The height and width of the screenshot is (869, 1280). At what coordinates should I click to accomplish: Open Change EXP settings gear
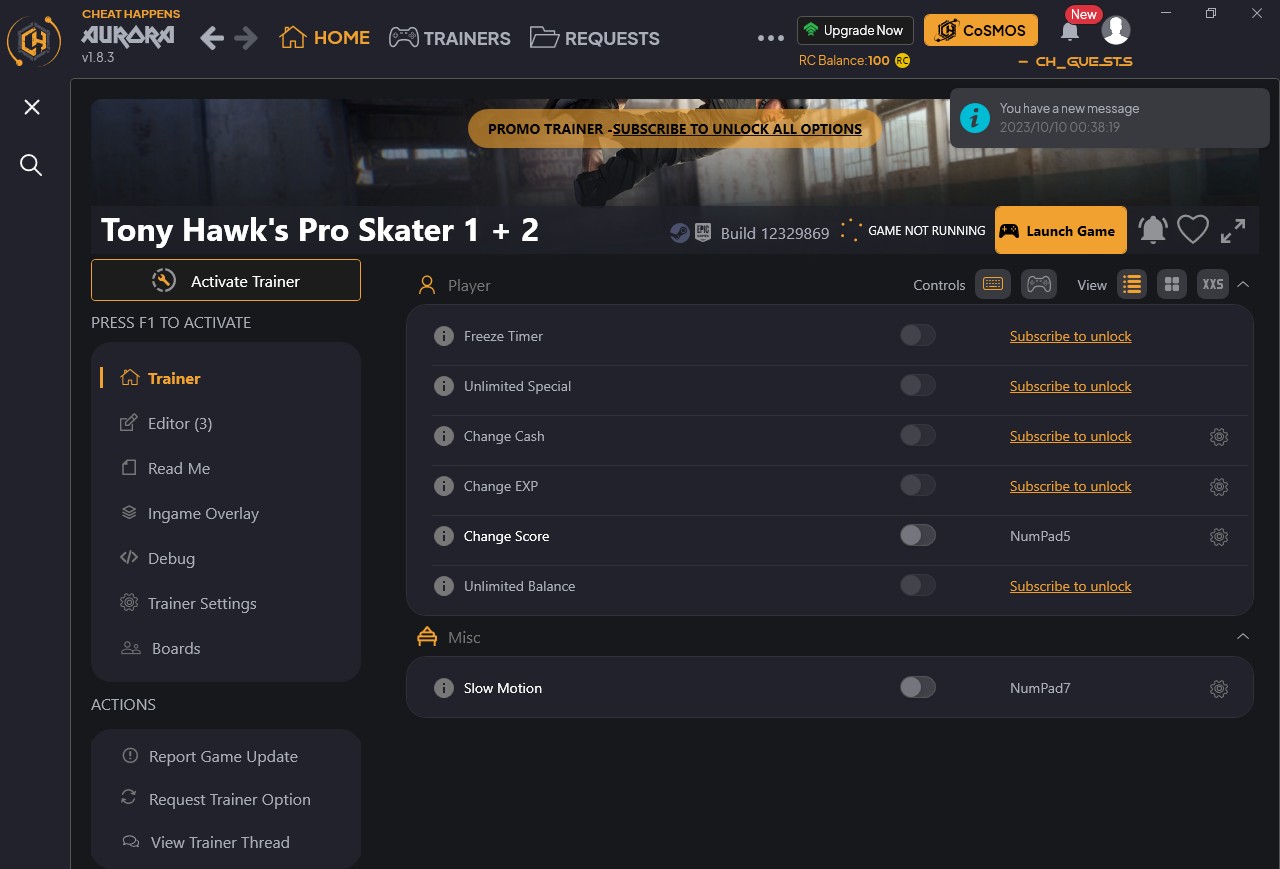[1218, 487]
